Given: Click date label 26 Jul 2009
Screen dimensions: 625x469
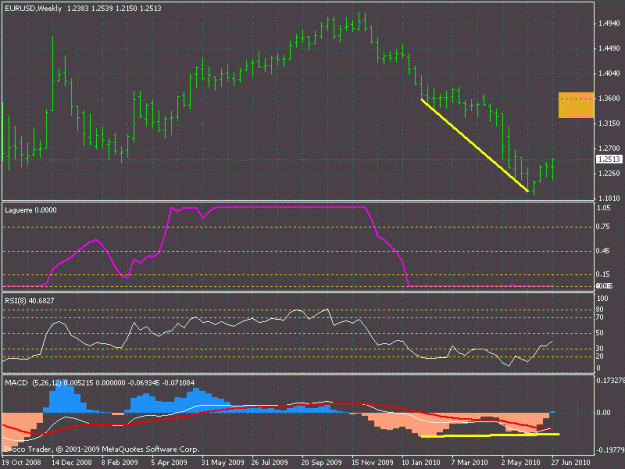Looking at the screenshot, I should 270,463.
